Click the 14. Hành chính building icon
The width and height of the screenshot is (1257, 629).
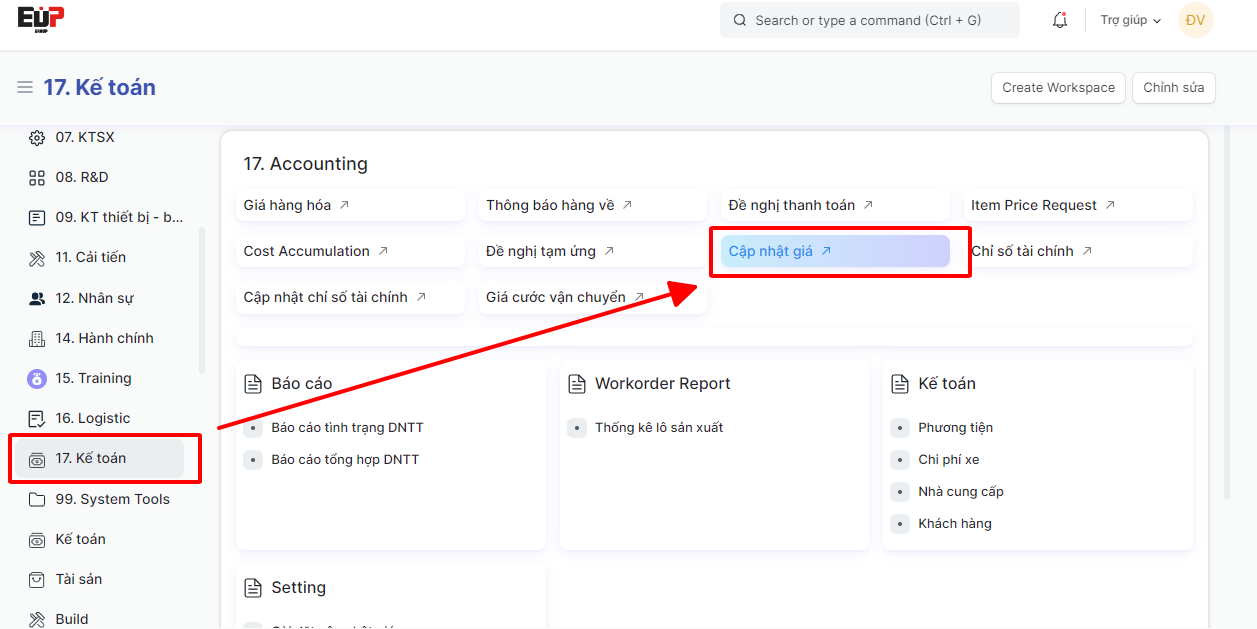pyautogui.click(x=37, y=339)
